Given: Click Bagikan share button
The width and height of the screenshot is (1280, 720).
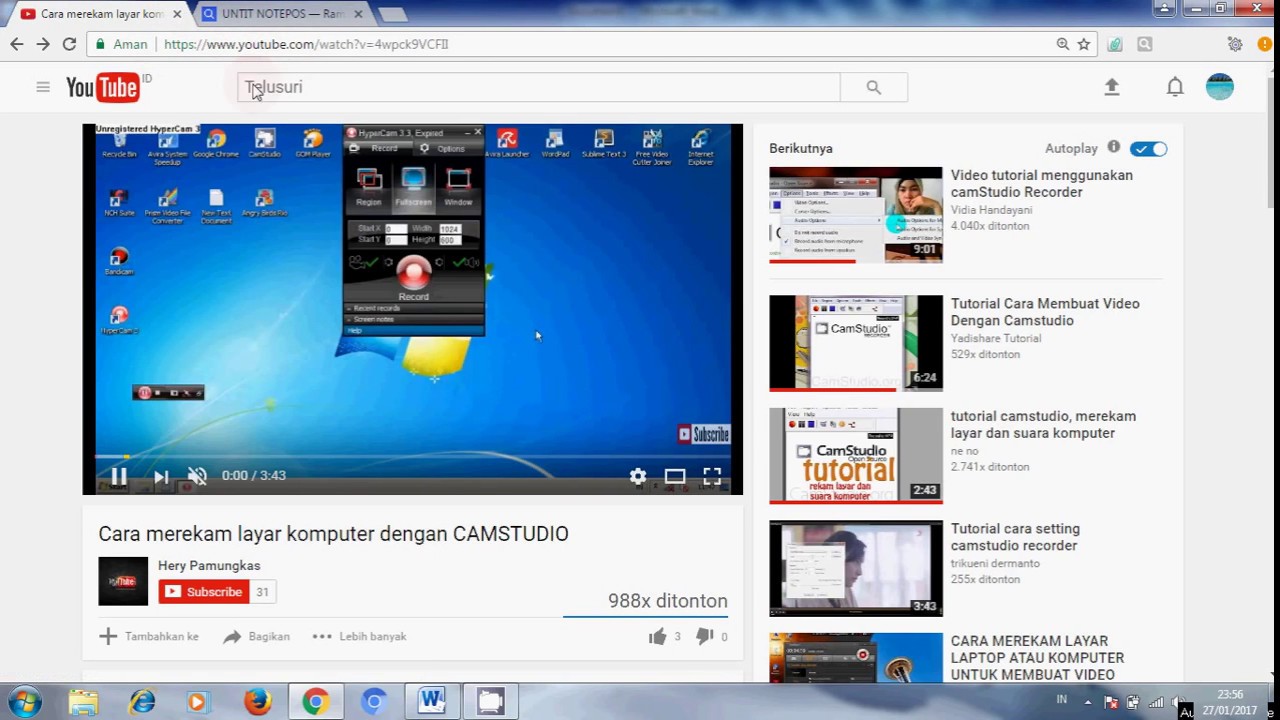Looking at the screenshot, I should click(256, 636).
